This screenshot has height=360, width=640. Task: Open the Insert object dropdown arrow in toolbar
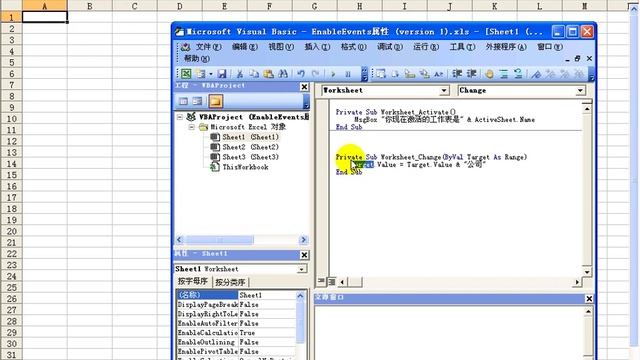(211, 74)
